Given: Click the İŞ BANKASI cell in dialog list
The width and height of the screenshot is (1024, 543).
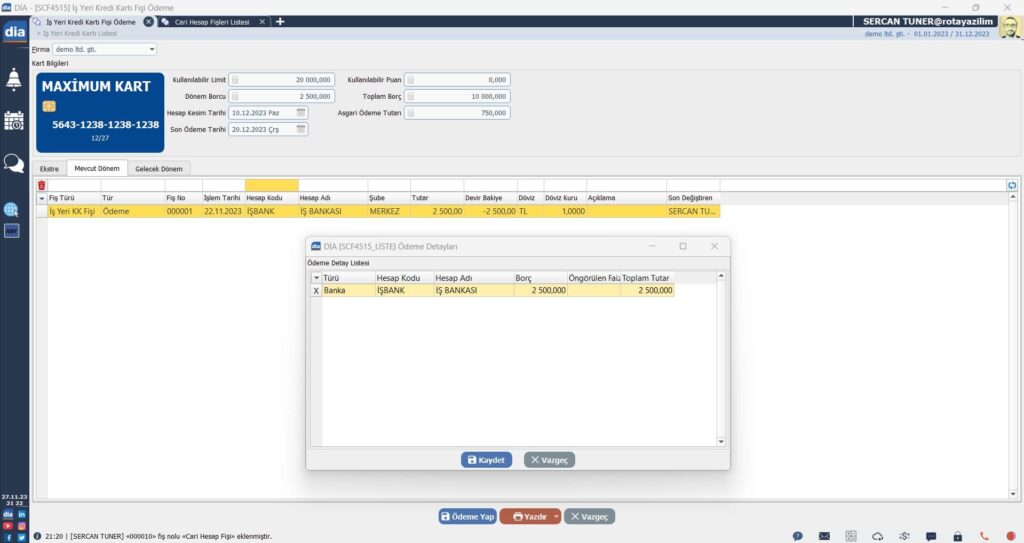Looking at the screenshot, I should [473, 291].
